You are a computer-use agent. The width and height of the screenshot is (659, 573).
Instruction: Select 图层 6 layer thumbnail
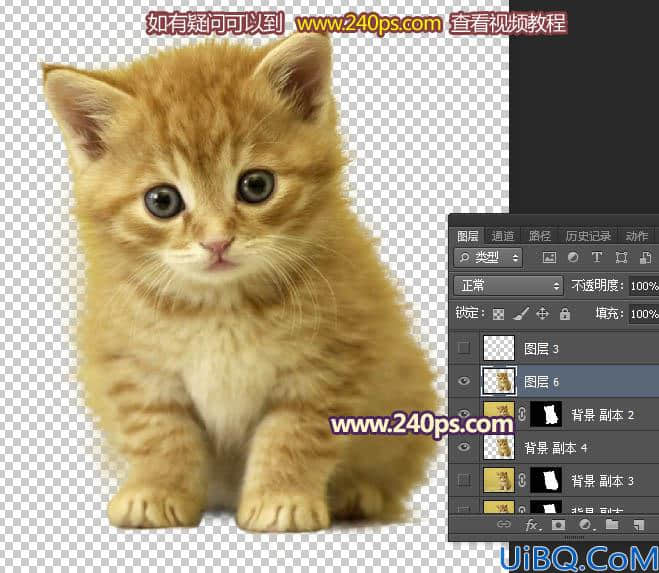498,381
